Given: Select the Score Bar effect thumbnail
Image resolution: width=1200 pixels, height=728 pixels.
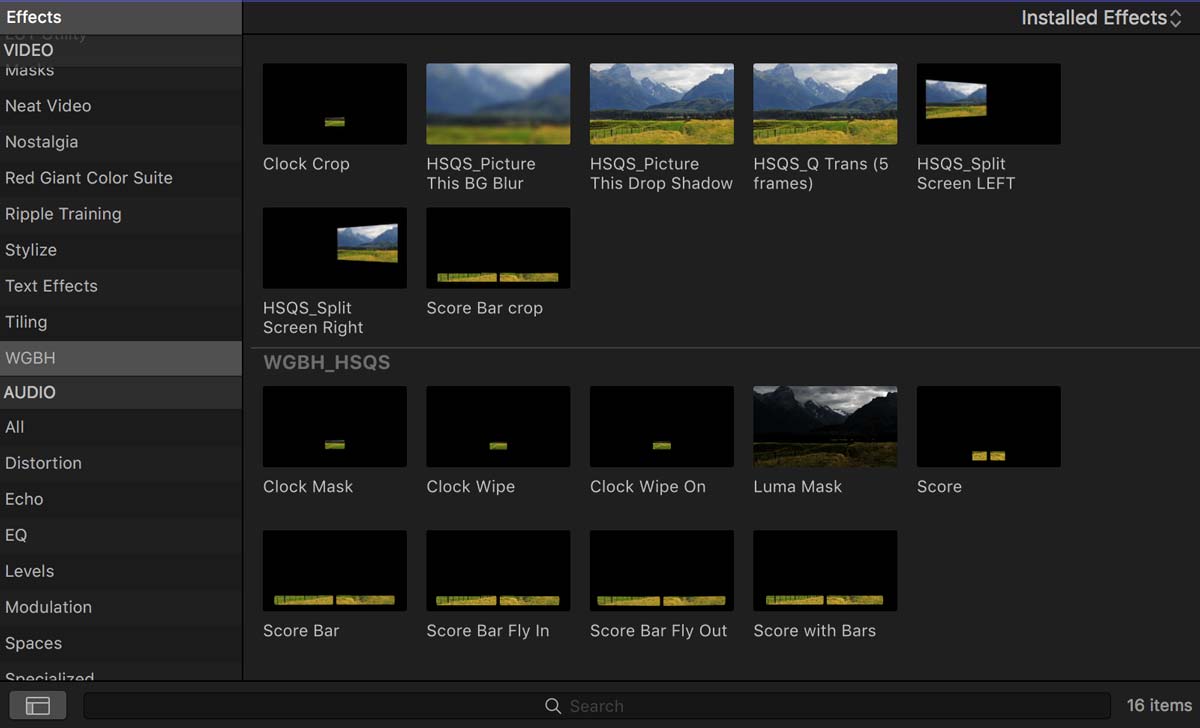Looking at the screenshot, I should tap(334, 571).
